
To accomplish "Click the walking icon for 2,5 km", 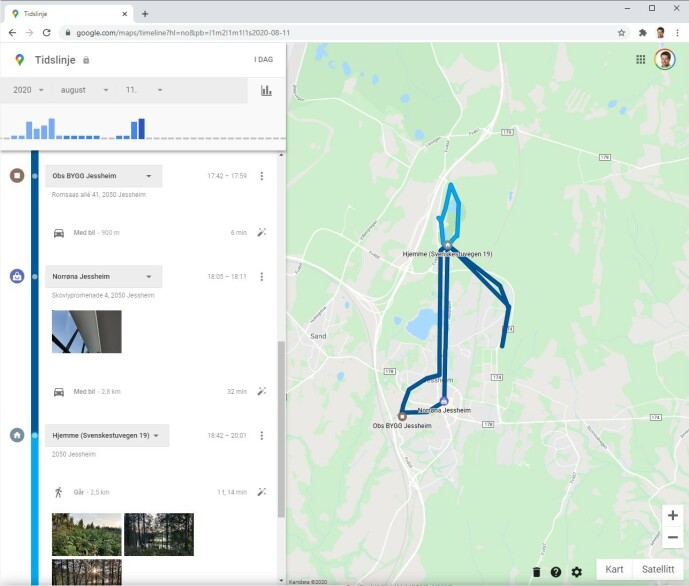I will [x=58, y=492].
